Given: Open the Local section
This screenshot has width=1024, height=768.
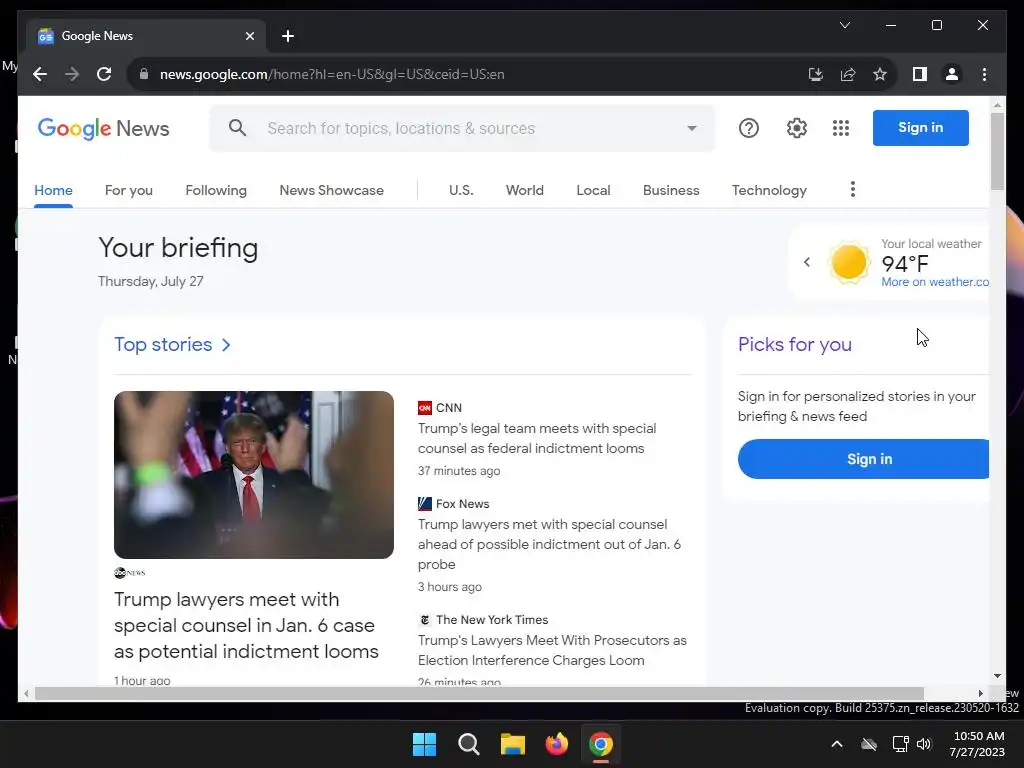Looking at the screenshot, I should click(x=593, y=190).
